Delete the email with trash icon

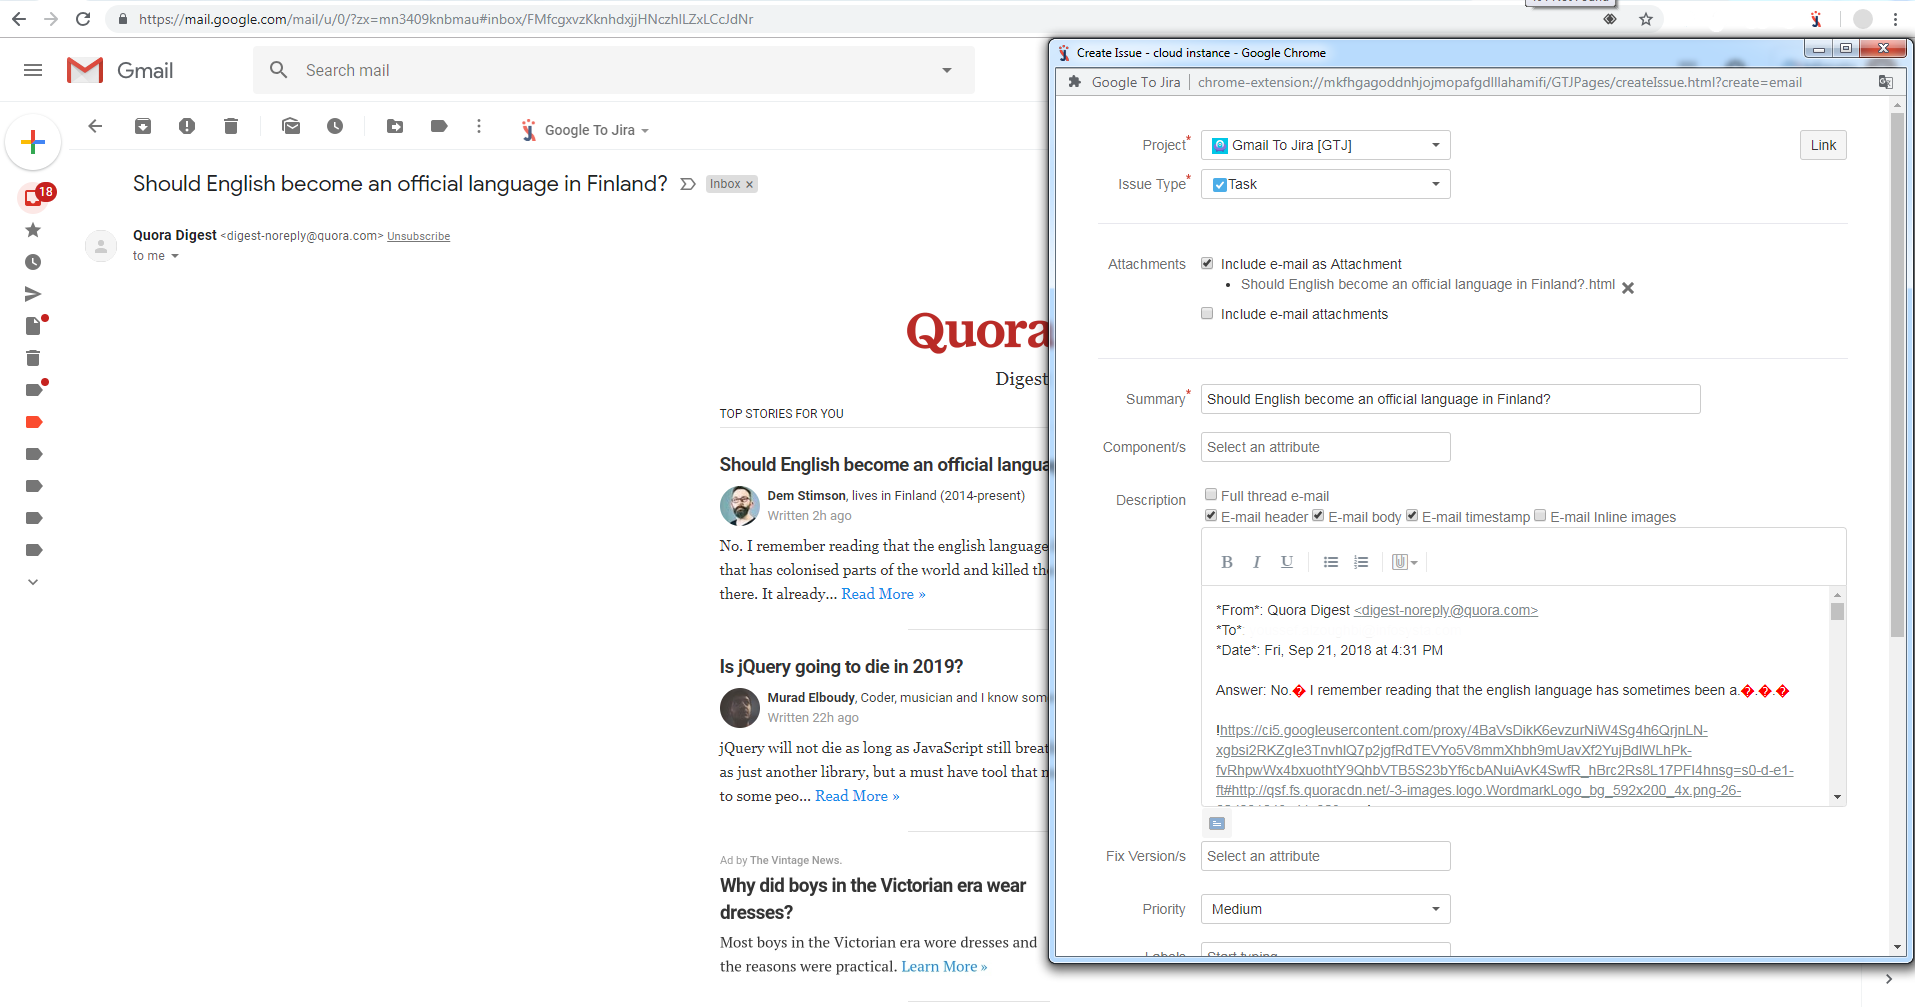coord(231,126)
